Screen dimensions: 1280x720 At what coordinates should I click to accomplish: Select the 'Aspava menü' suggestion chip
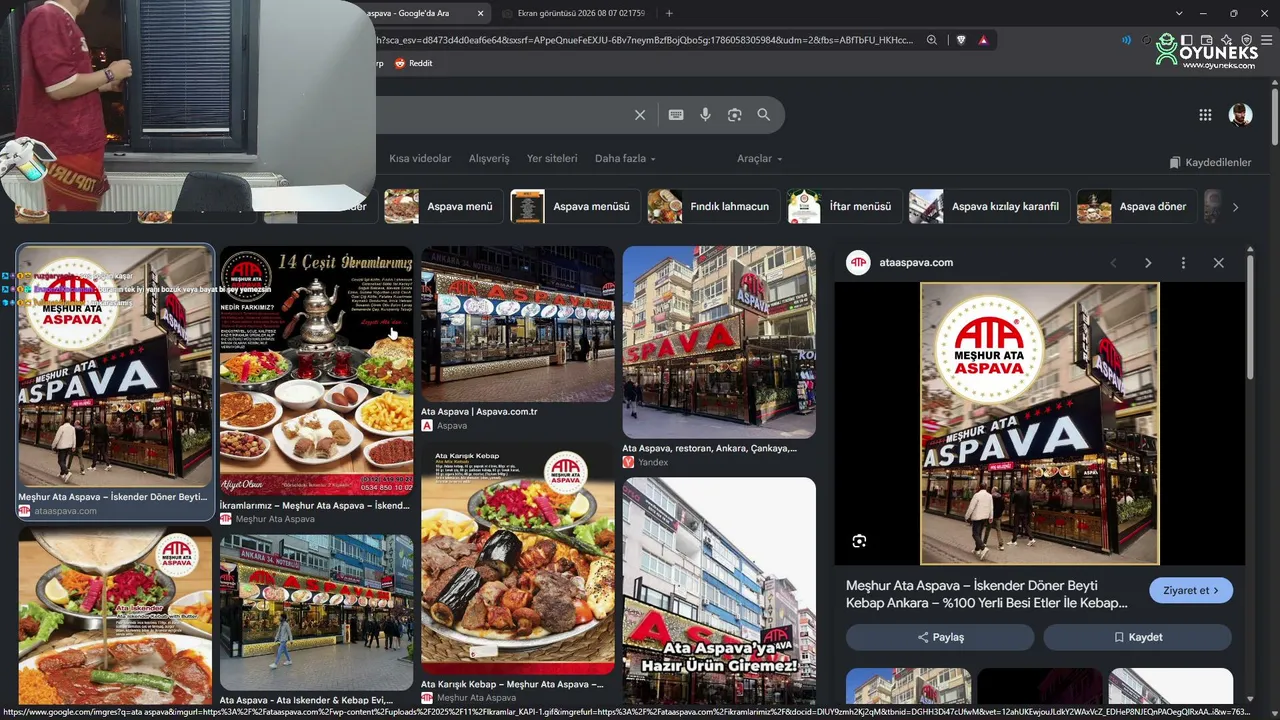[x=443, y=207]
